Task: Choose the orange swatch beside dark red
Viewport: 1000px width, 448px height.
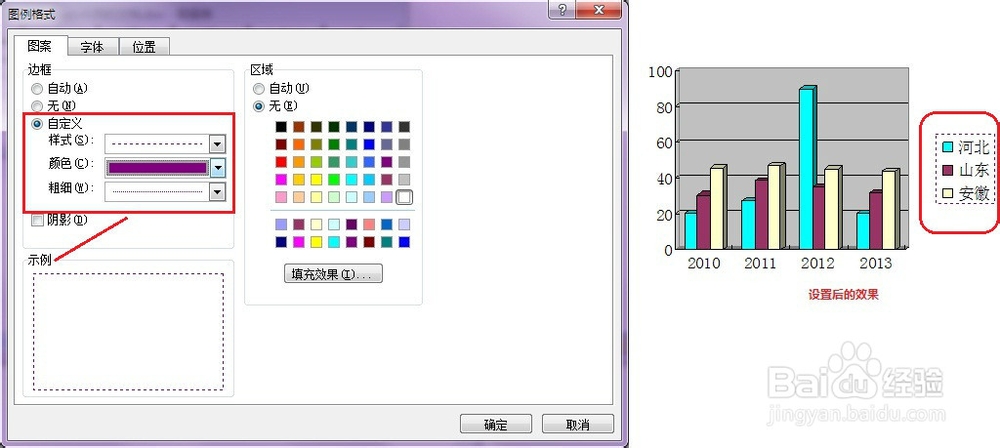Action: coord(298,144)
